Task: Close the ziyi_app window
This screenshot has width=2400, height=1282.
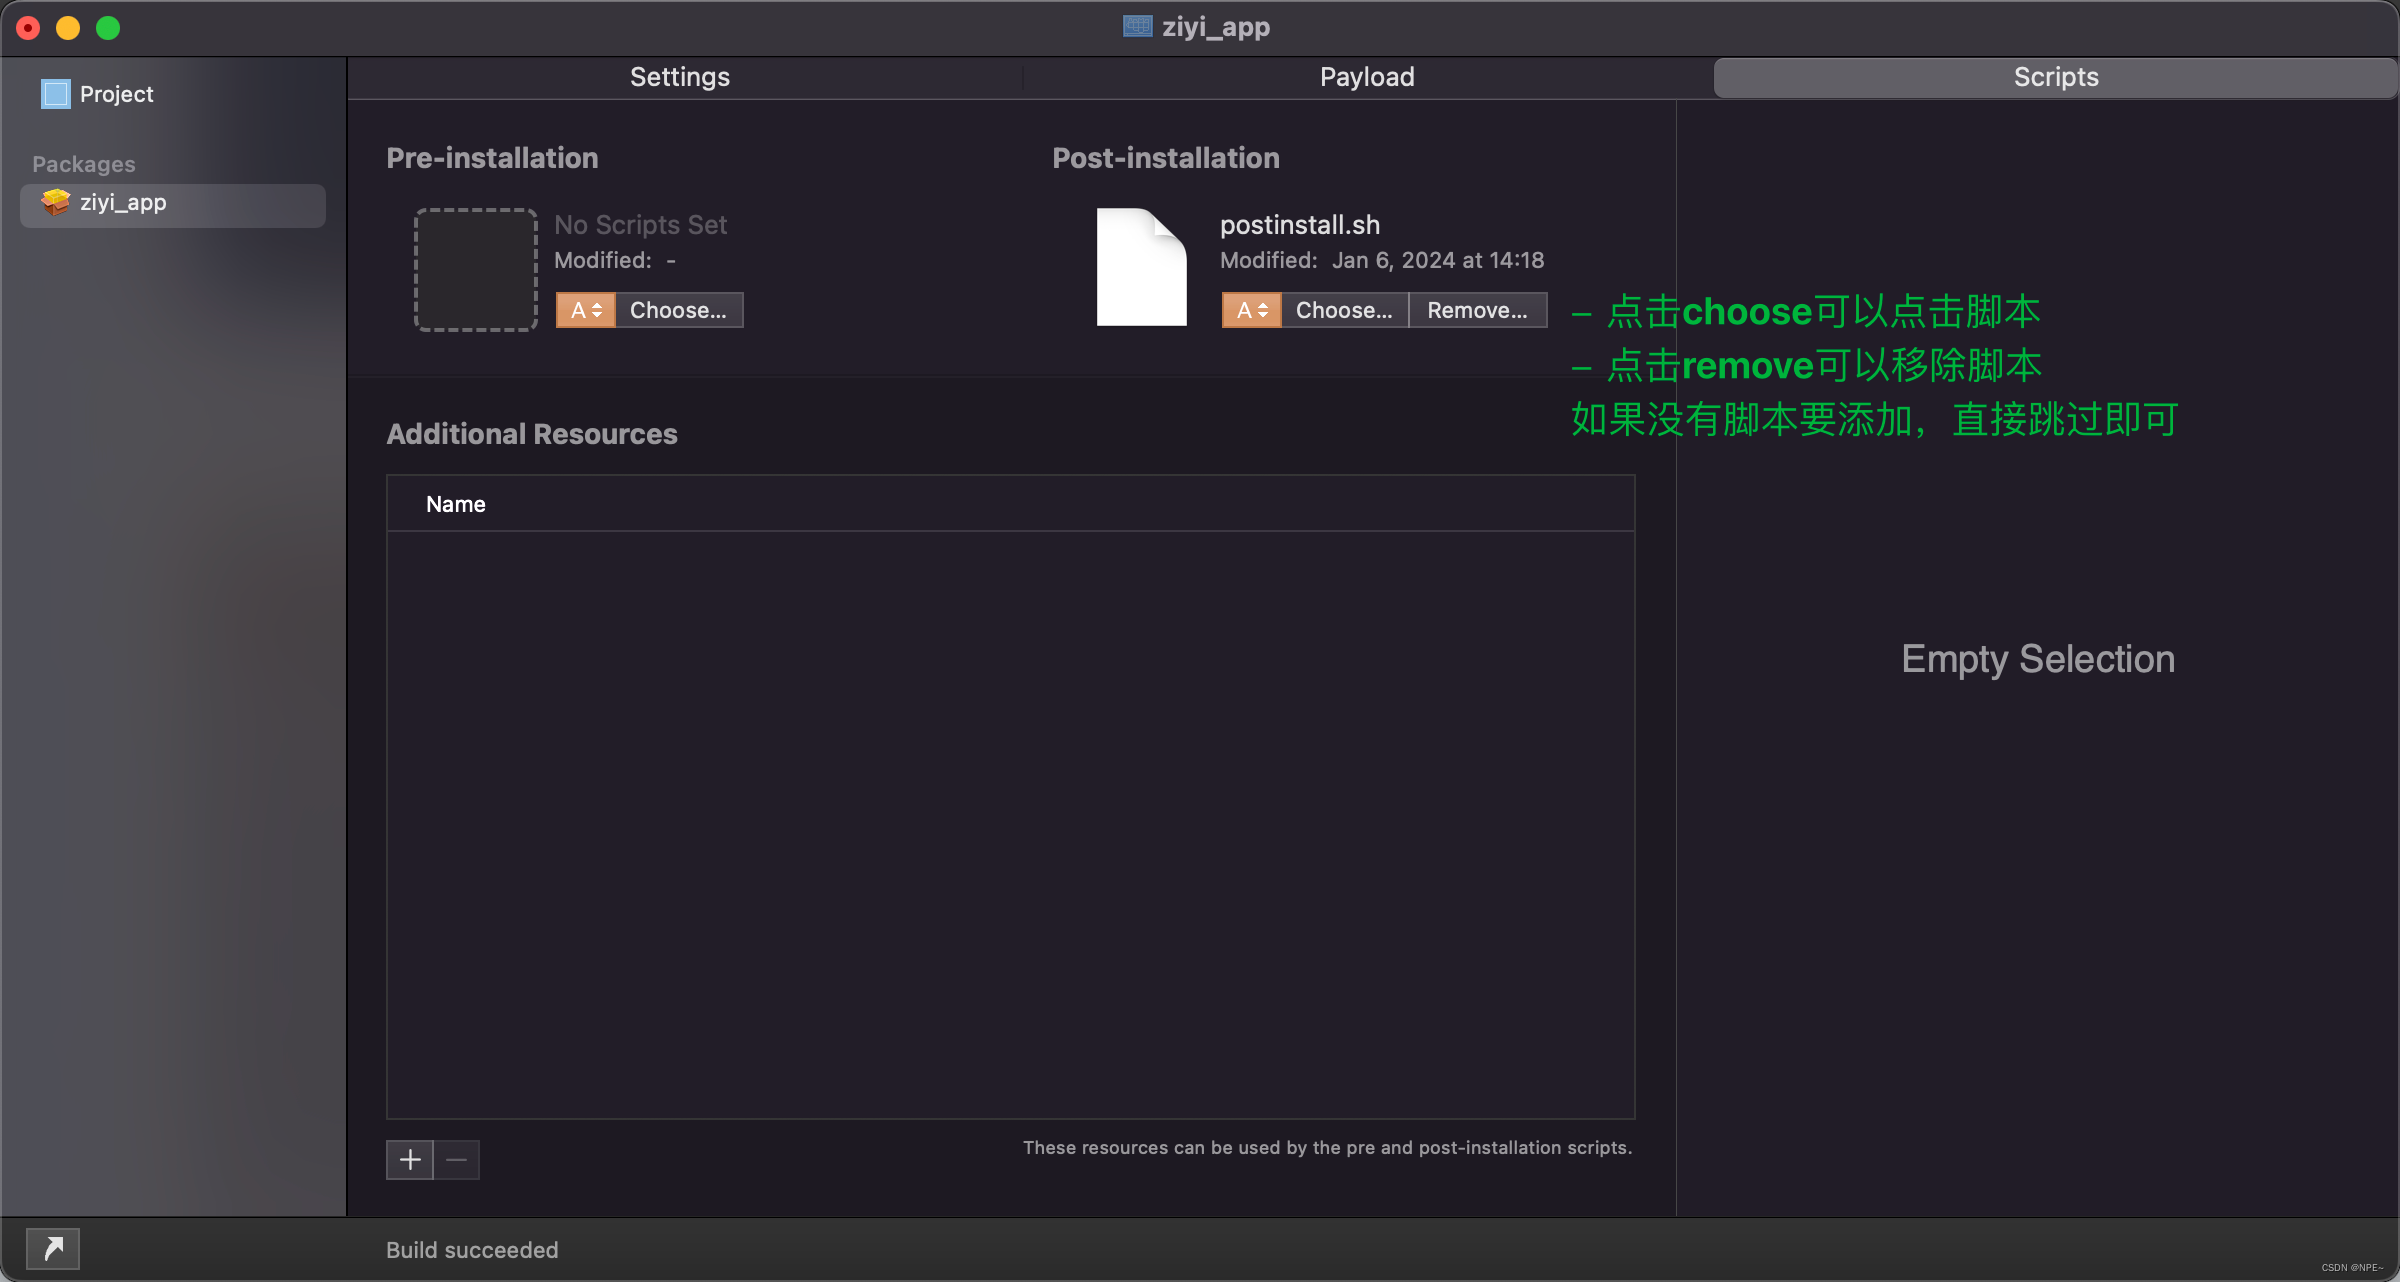Action: click(x=28, y=28)
